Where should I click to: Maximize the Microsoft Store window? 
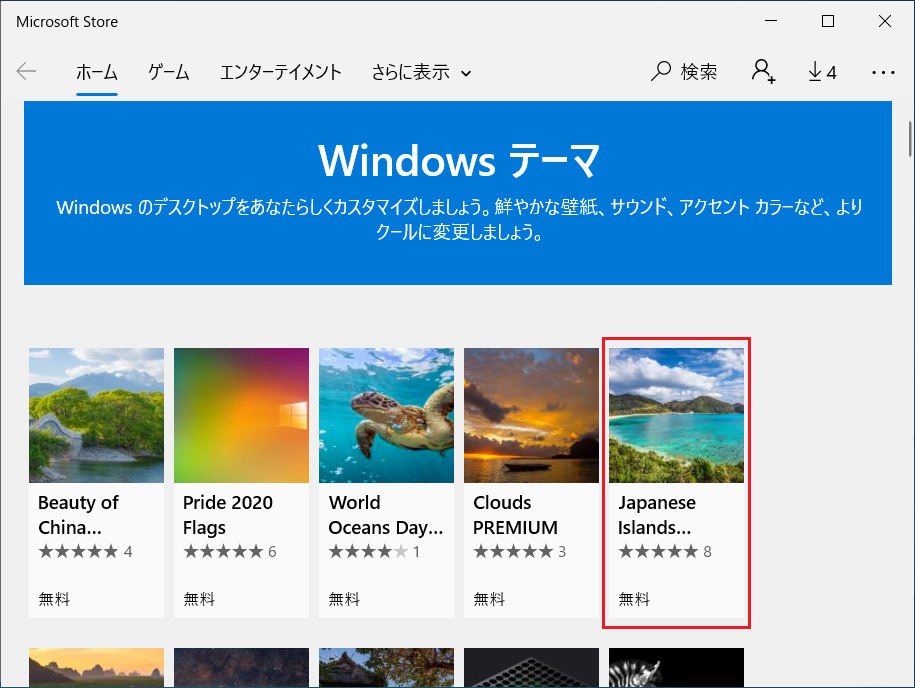827,21
